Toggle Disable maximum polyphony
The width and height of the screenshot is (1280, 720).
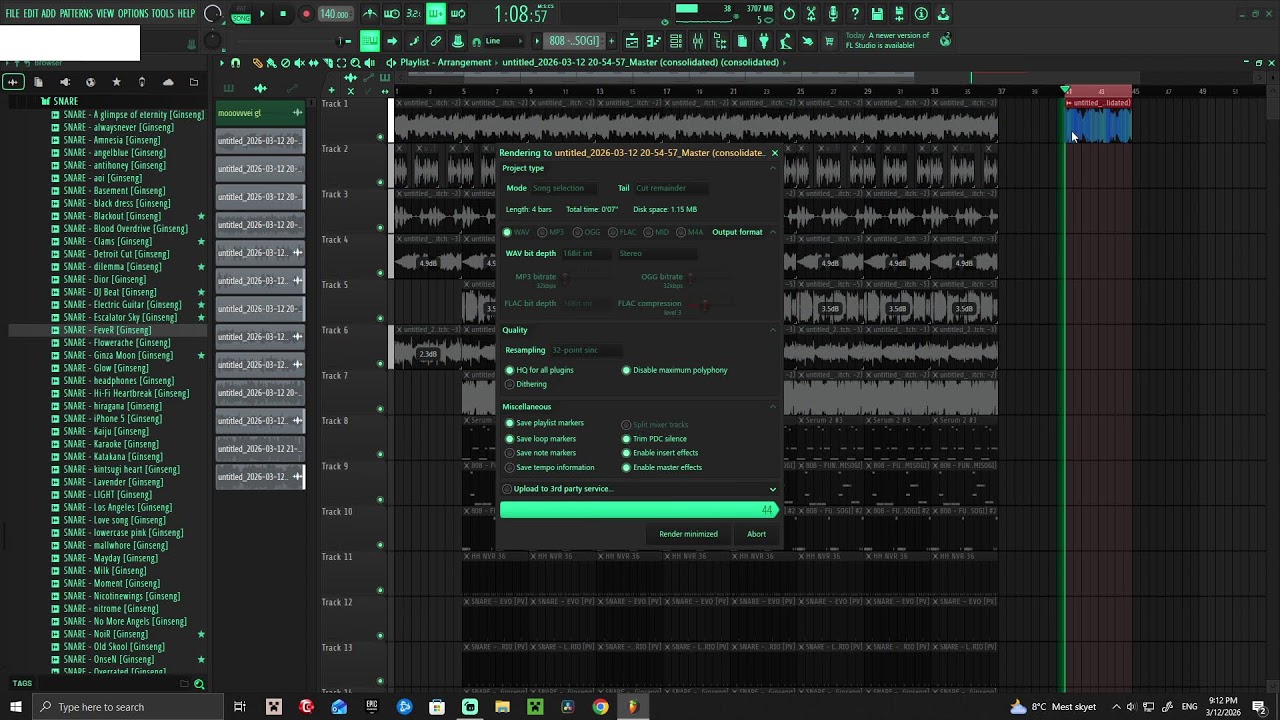[675, 370]
